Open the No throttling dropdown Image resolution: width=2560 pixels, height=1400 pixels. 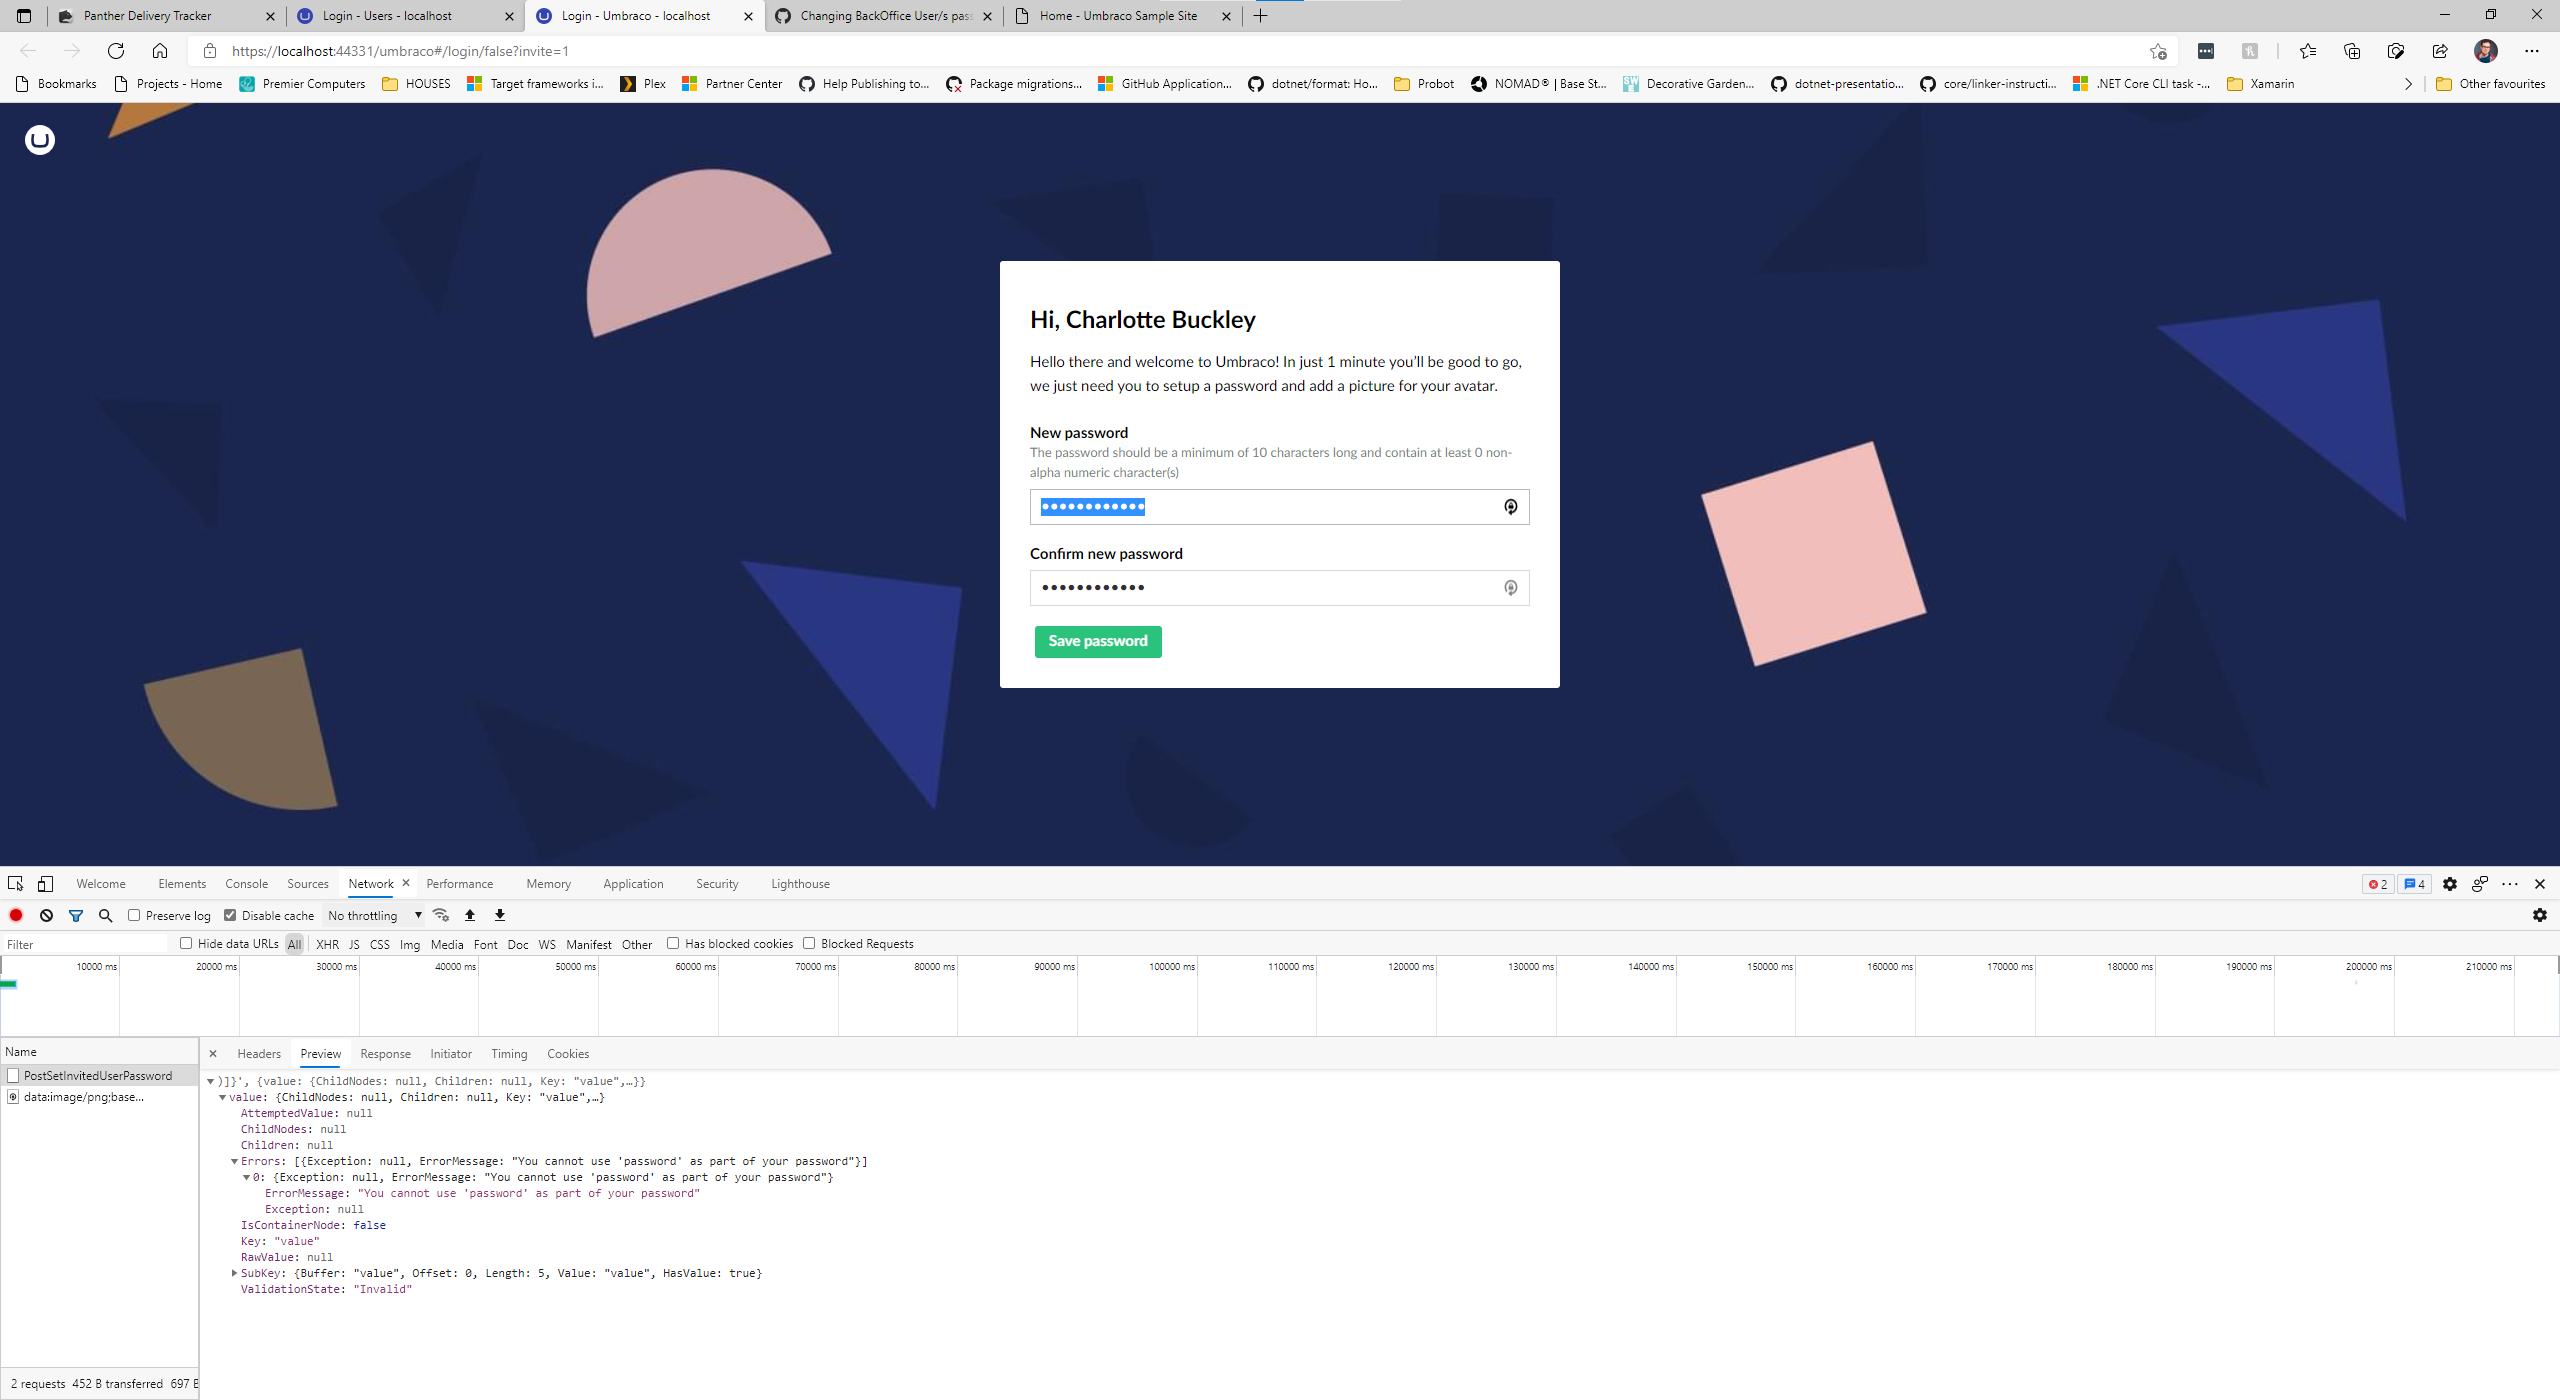tap(374, 915)
